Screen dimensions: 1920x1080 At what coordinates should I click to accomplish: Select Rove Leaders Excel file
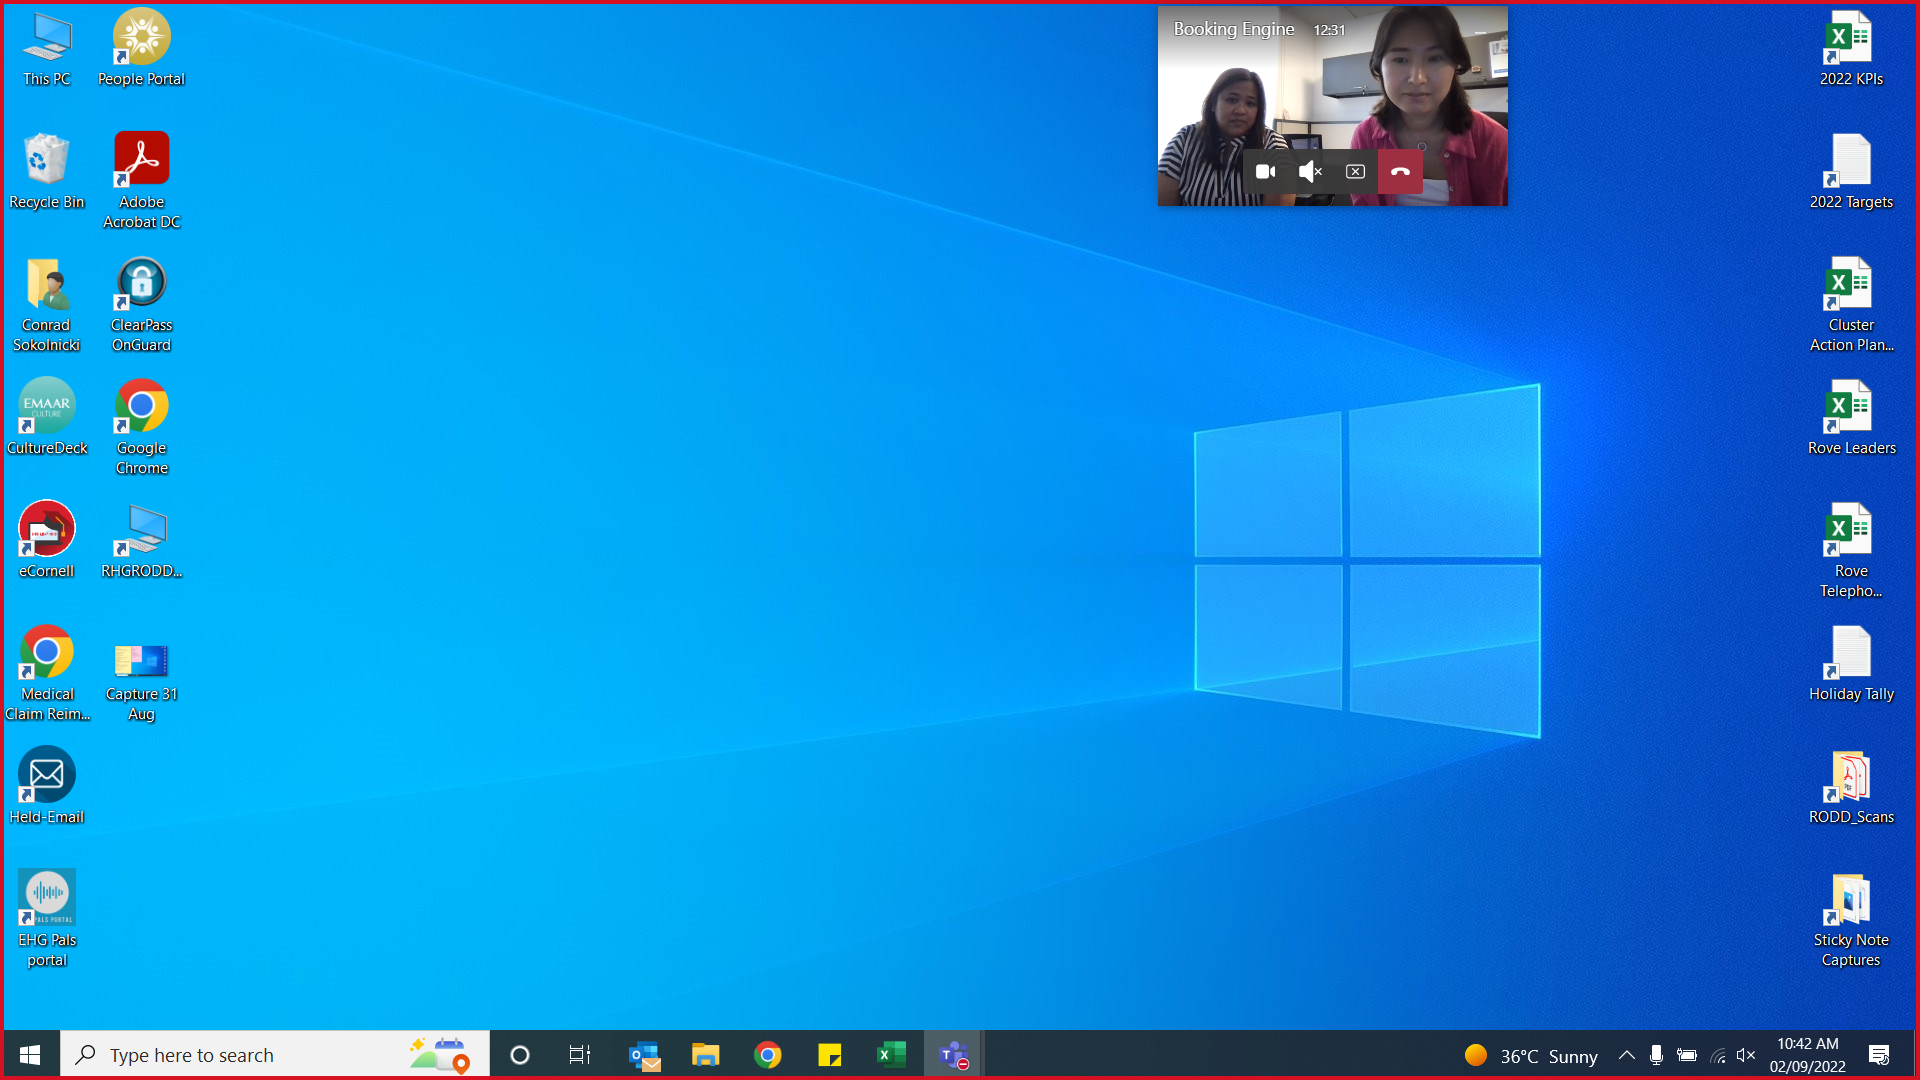(1850, 417)
